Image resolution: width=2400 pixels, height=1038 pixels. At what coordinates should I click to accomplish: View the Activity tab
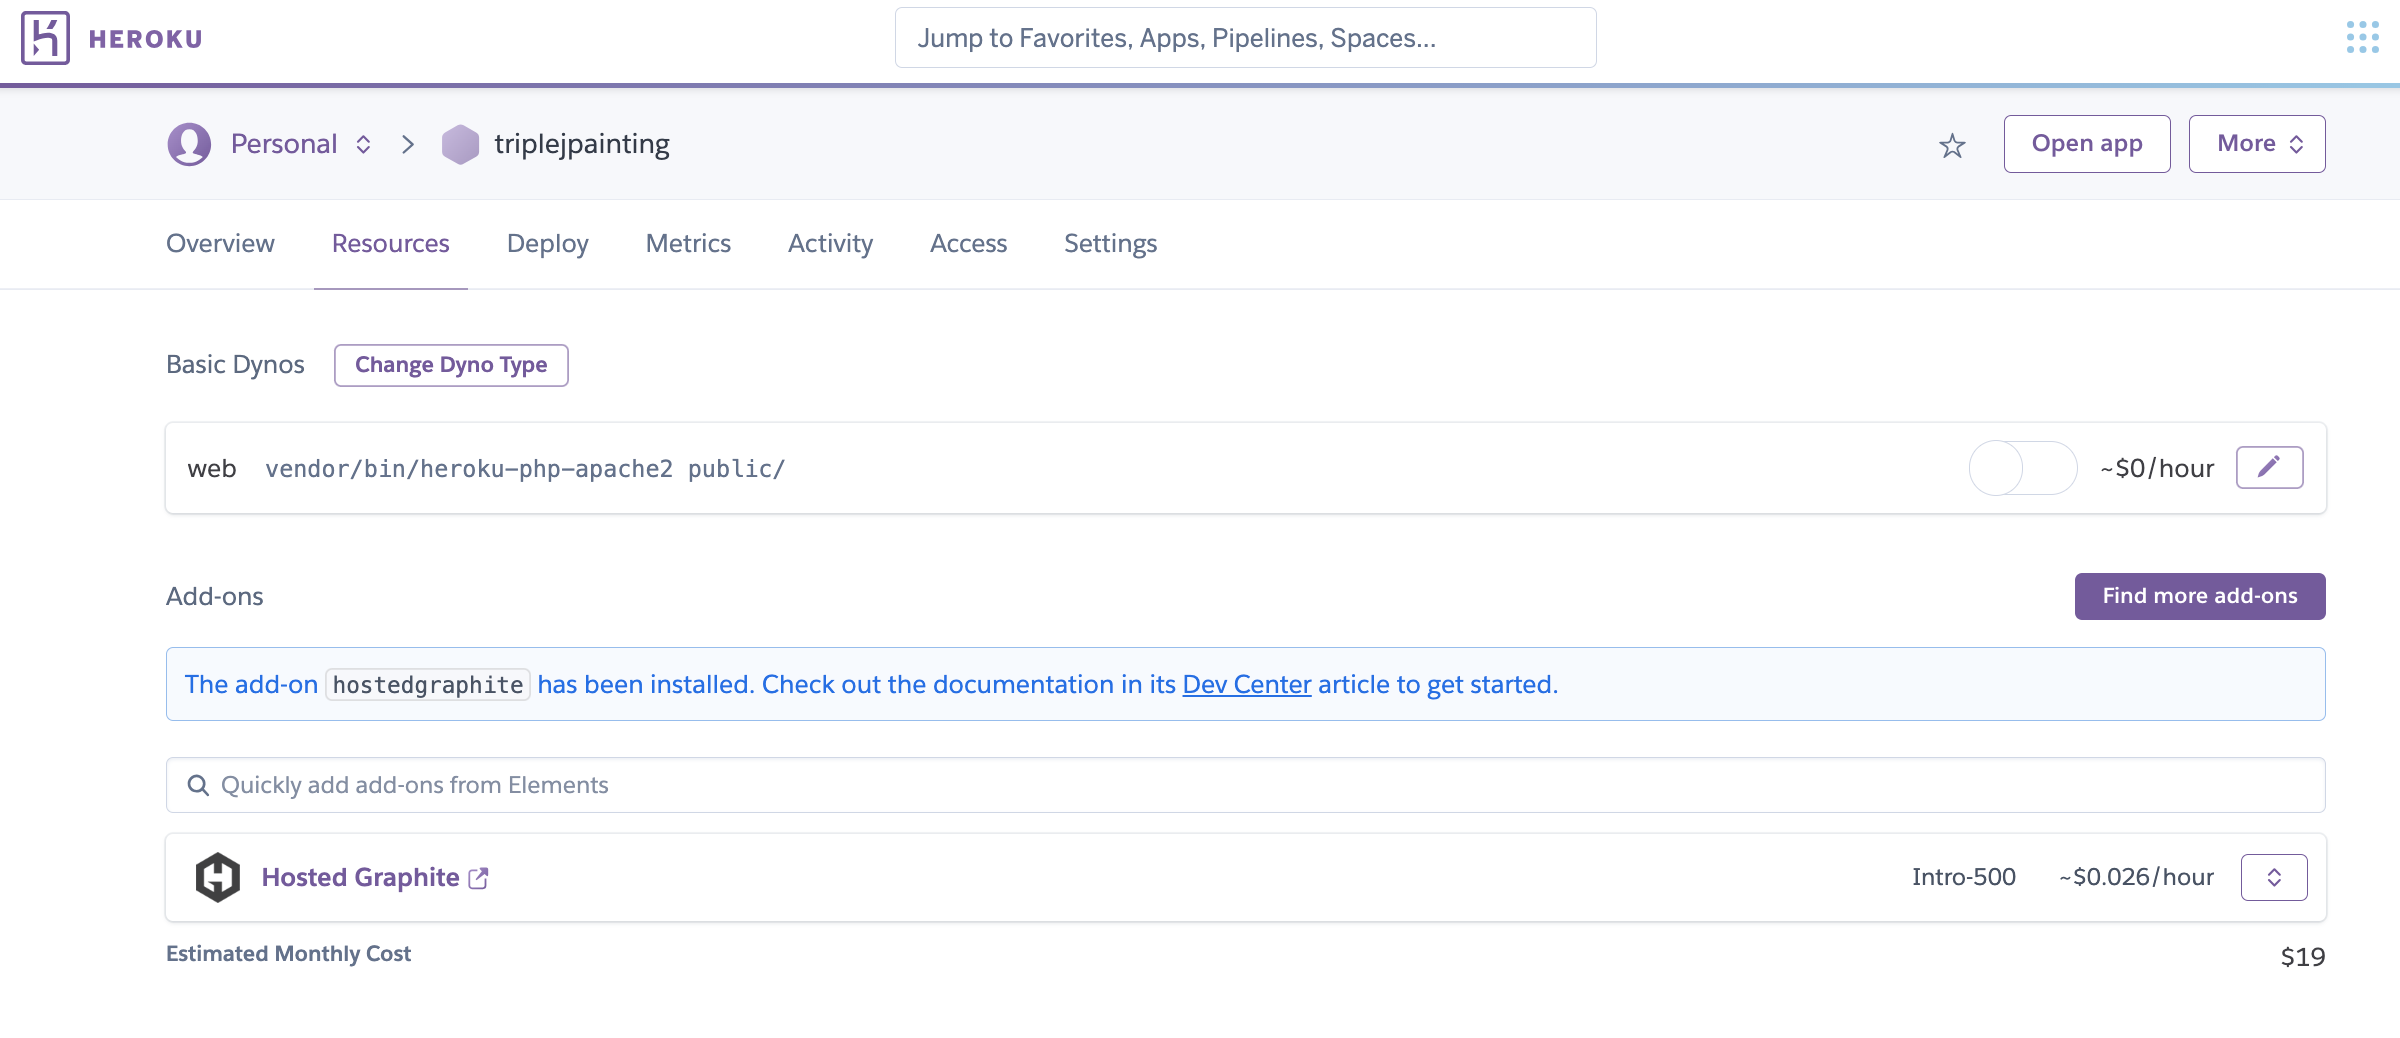click(x=830, y=243)
